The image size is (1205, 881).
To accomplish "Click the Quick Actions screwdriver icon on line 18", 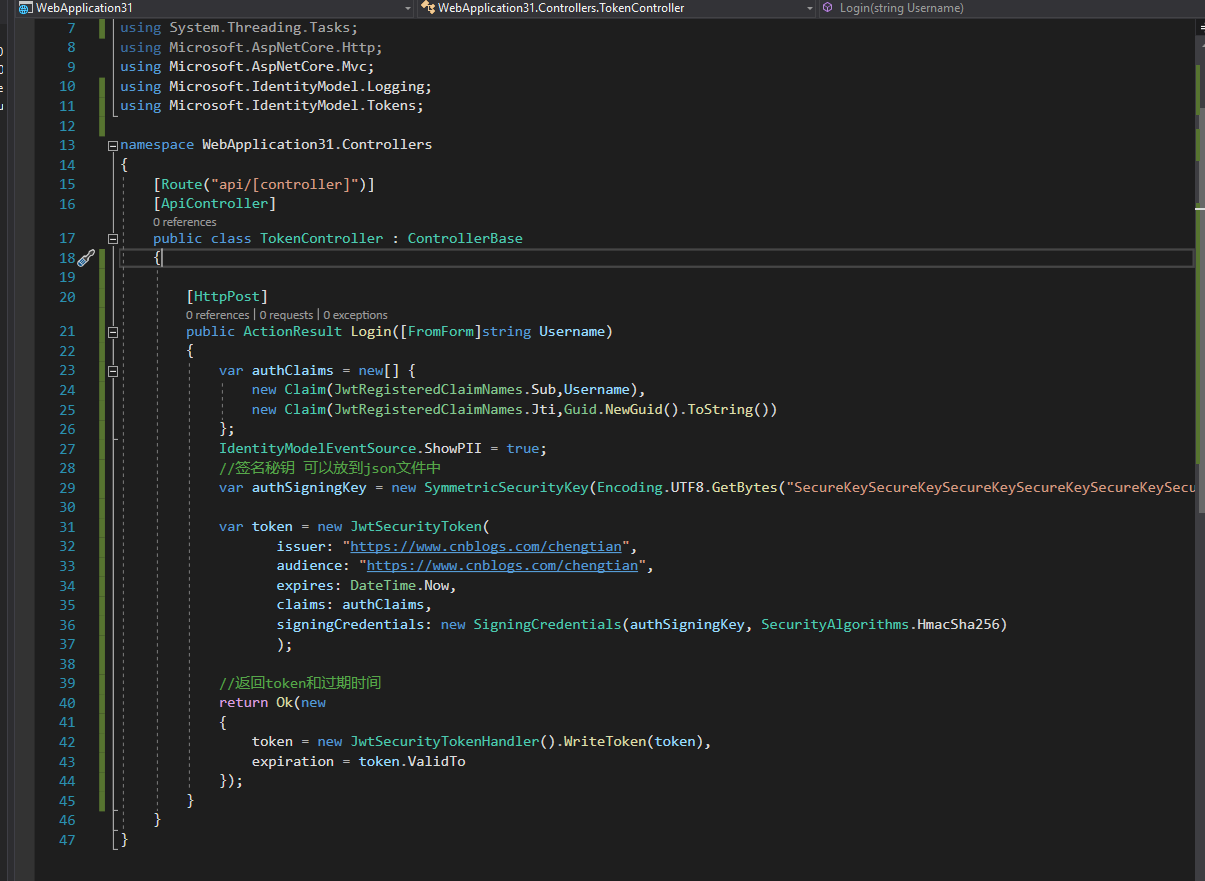I will pos(86,258).
